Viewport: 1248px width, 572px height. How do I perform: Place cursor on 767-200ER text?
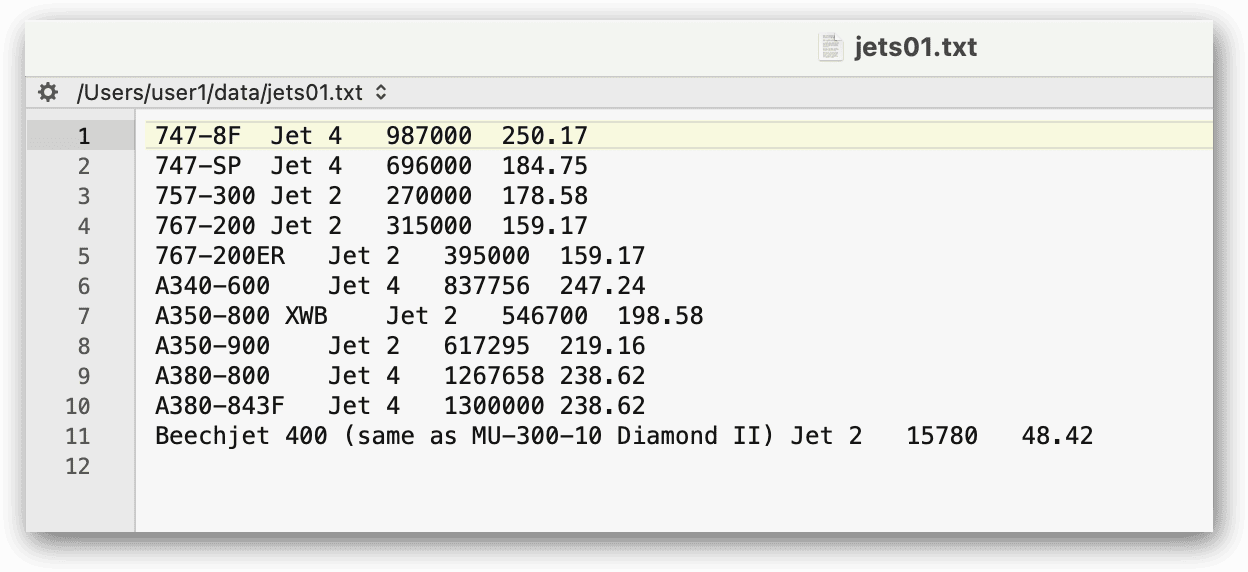(x=219, y=256)
